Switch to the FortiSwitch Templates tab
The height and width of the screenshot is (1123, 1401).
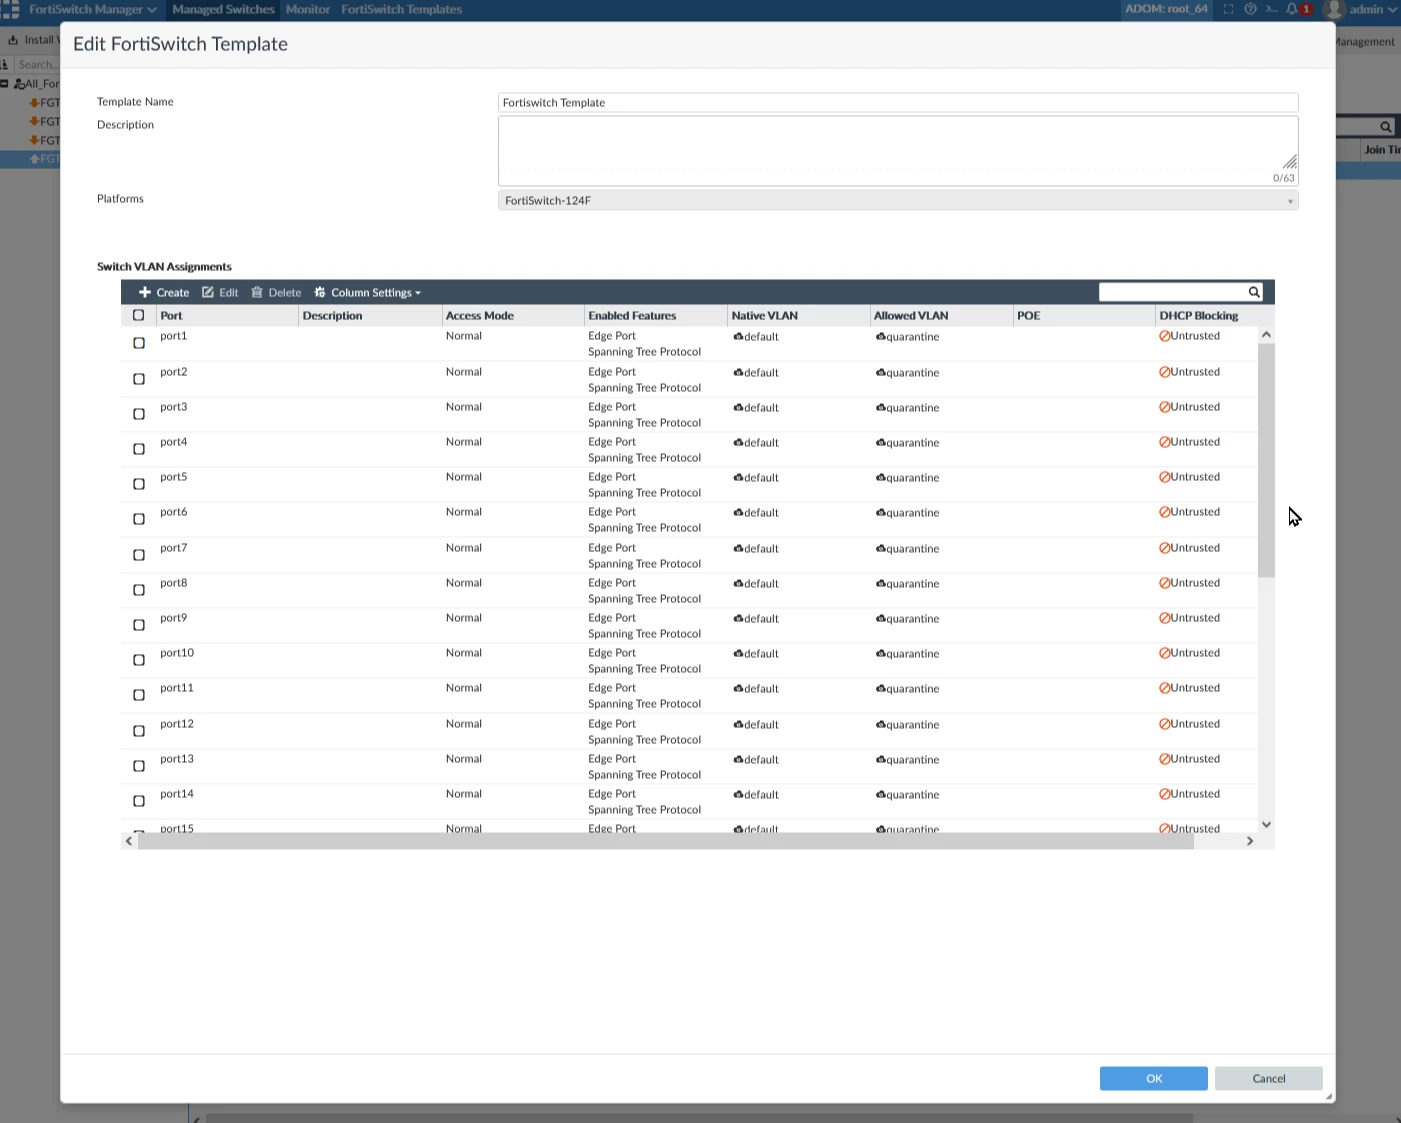tap(402, 9)
